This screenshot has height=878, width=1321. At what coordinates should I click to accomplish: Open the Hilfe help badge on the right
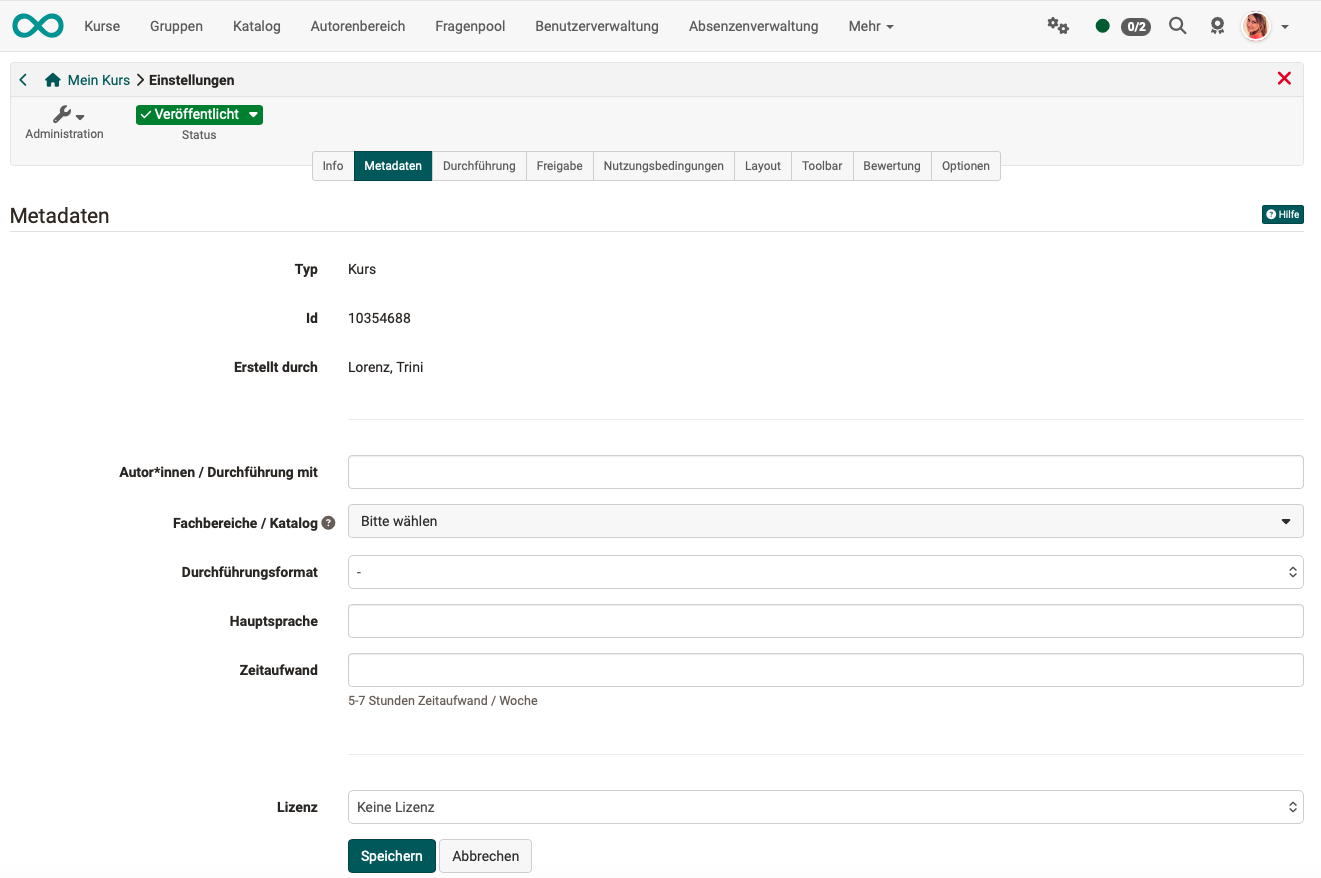pos(1282,214)
